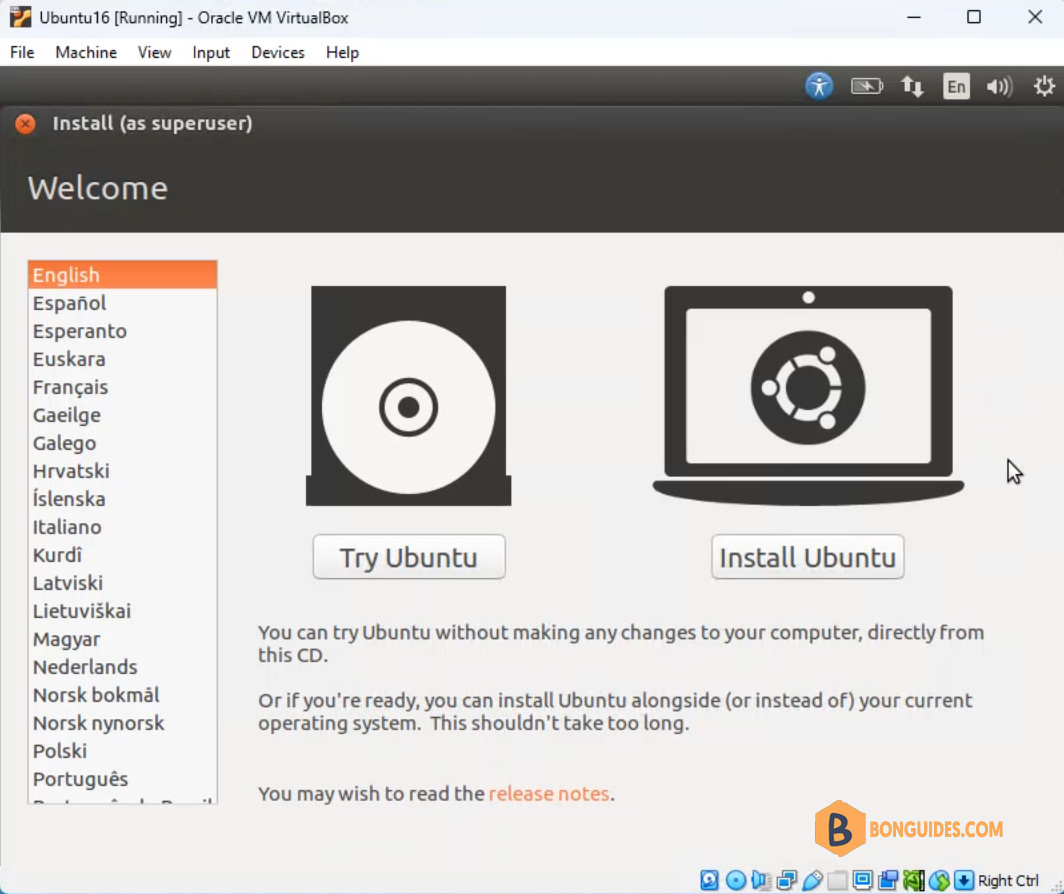Select Magyar in the language list

pyautogui.click(x=123, y=639)
